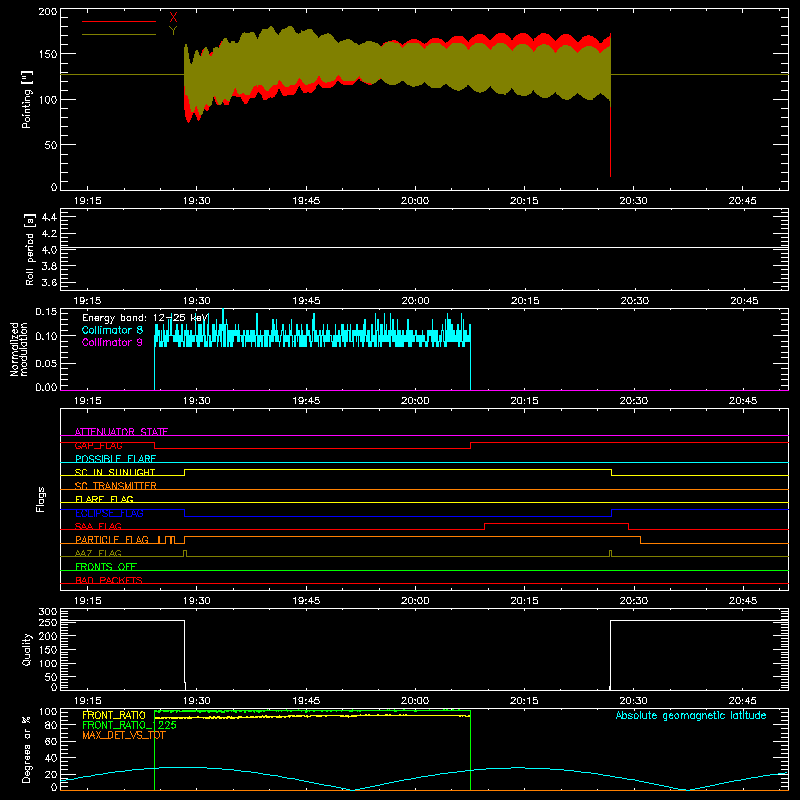Select the MAX_DET_VS_TOT legend entry
The height and width of the screenshot is (800, 800).
tap(124, 735)
